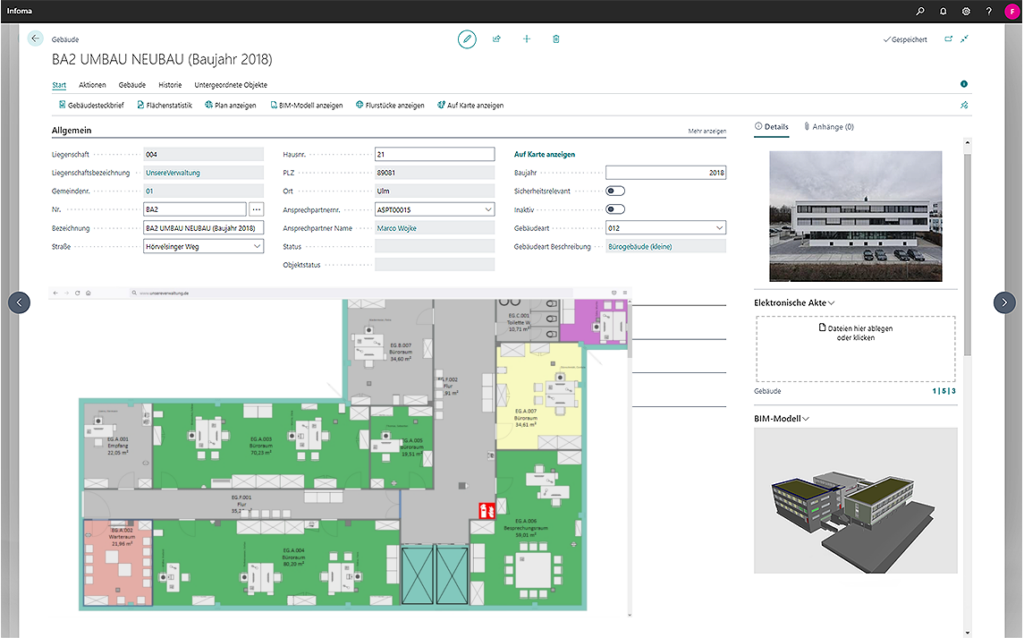The height and width of the screenshot is (638, 1024).
Task: Open the Straße dropdown
Action: [x=258, y=246]
